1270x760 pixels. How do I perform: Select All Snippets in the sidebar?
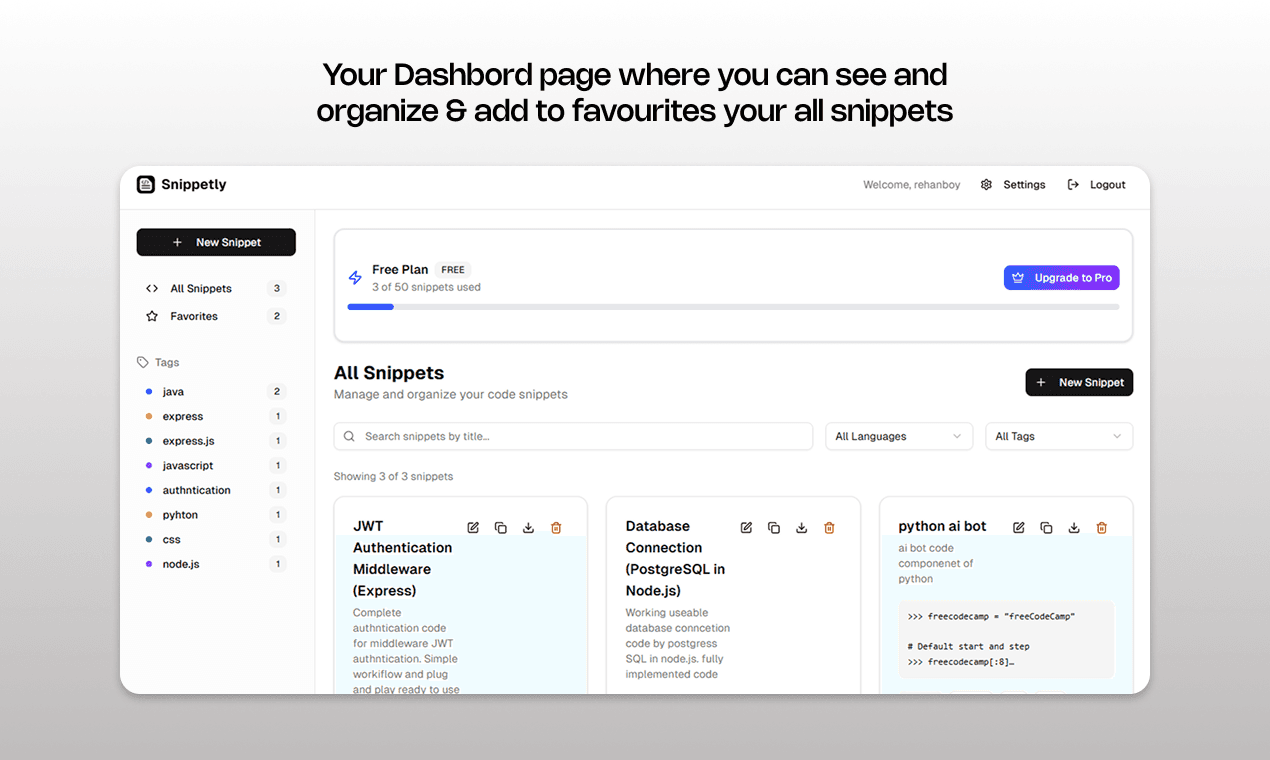[x=201, y=288]
